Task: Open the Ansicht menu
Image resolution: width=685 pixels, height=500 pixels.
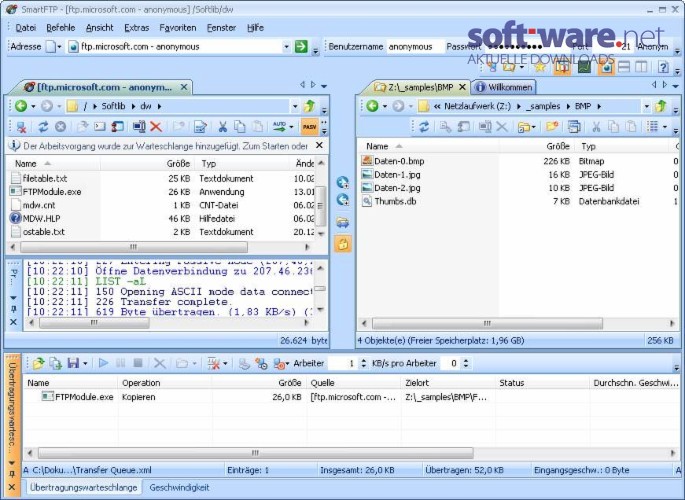Action: [100, 28]
